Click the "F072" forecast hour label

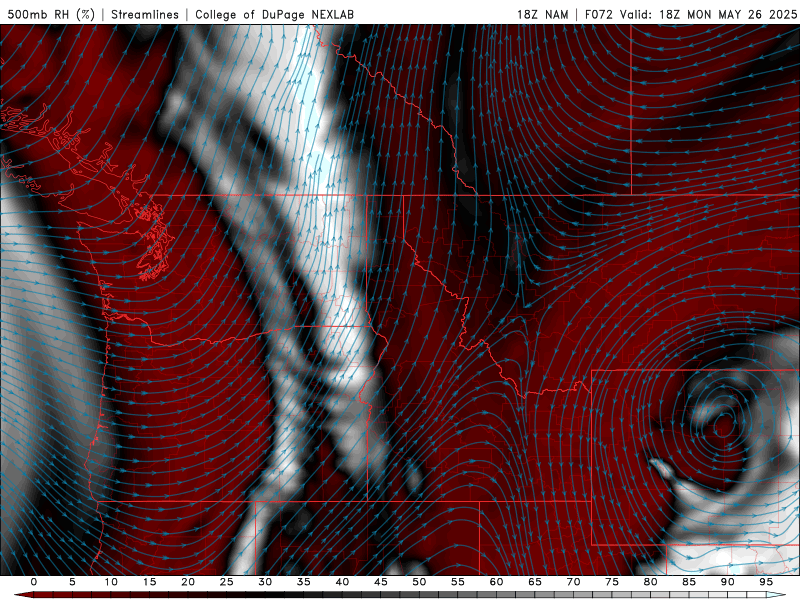598,14
